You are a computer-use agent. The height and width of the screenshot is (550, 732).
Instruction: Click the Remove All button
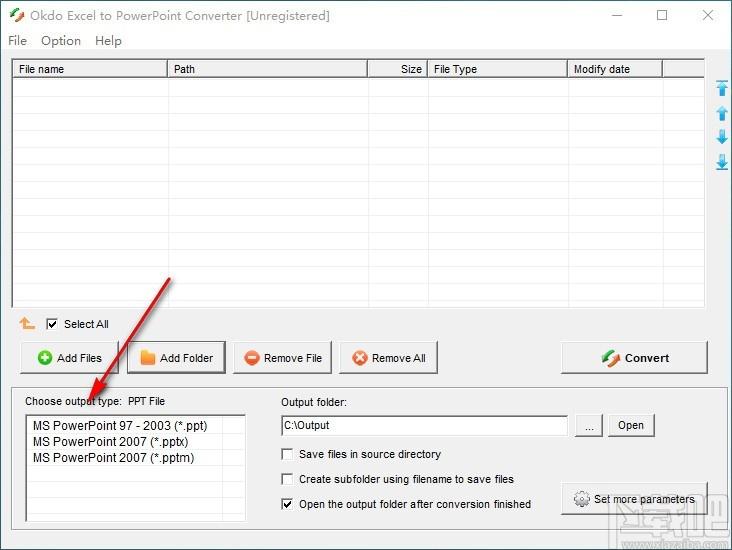(388, 358)
